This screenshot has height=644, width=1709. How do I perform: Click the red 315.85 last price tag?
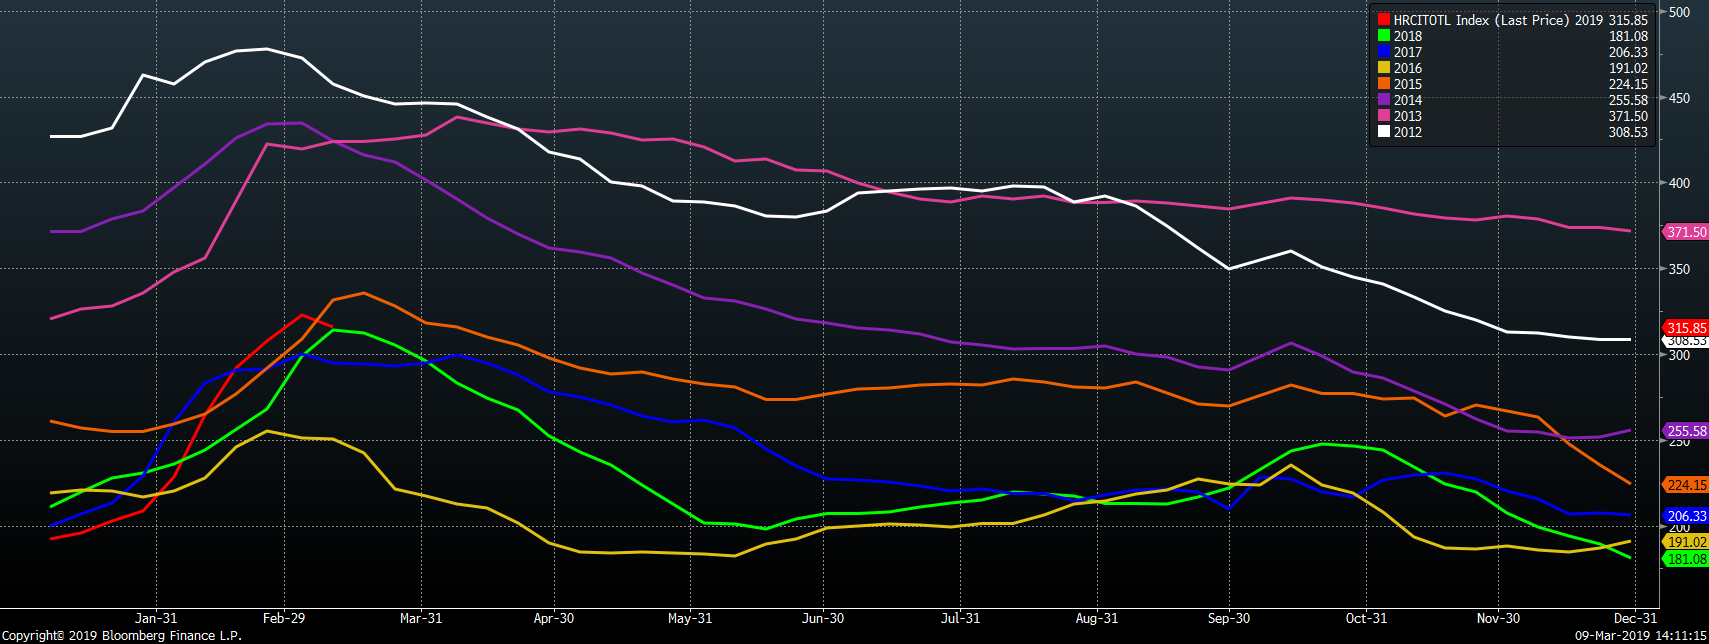pyautogui.click(x=1686, y=328)
